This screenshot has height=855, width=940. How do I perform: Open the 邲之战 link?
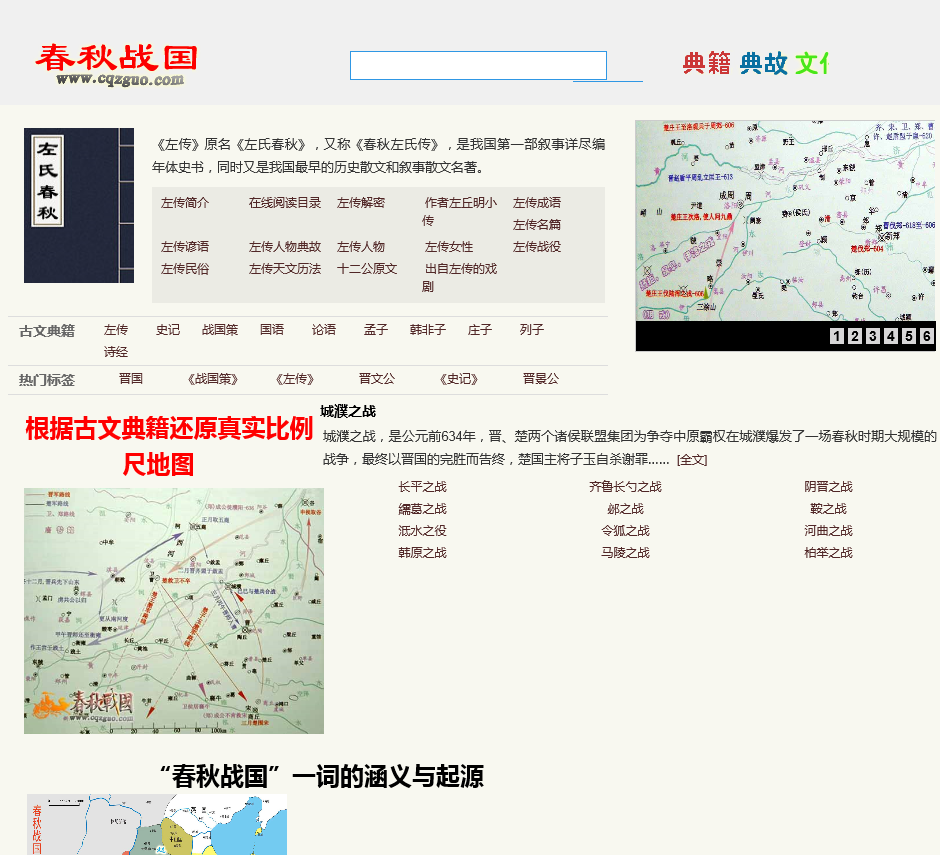point(625,509)
